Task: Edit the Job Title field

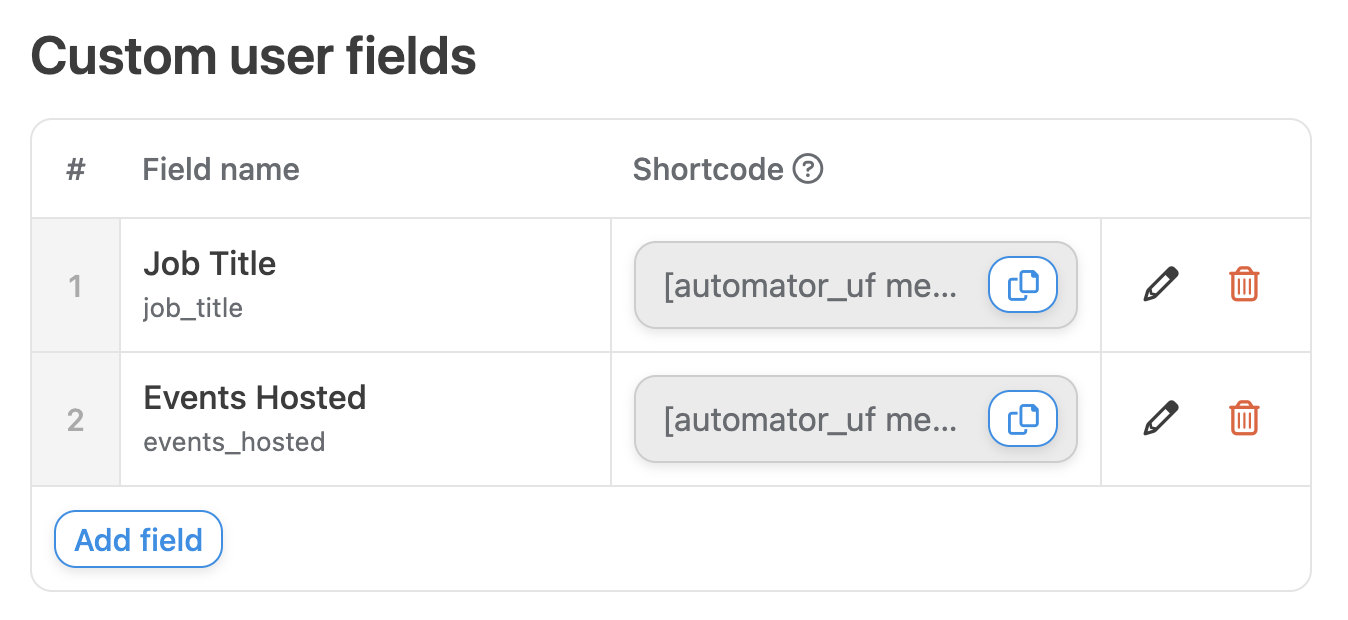Action: click(1160, 285)
